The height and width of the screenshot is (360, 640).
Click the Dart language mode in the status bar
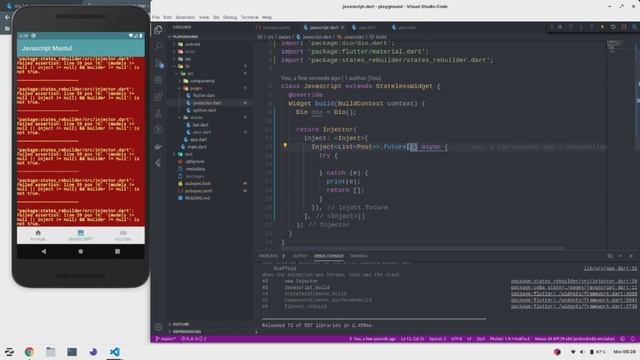pos(481,339)
